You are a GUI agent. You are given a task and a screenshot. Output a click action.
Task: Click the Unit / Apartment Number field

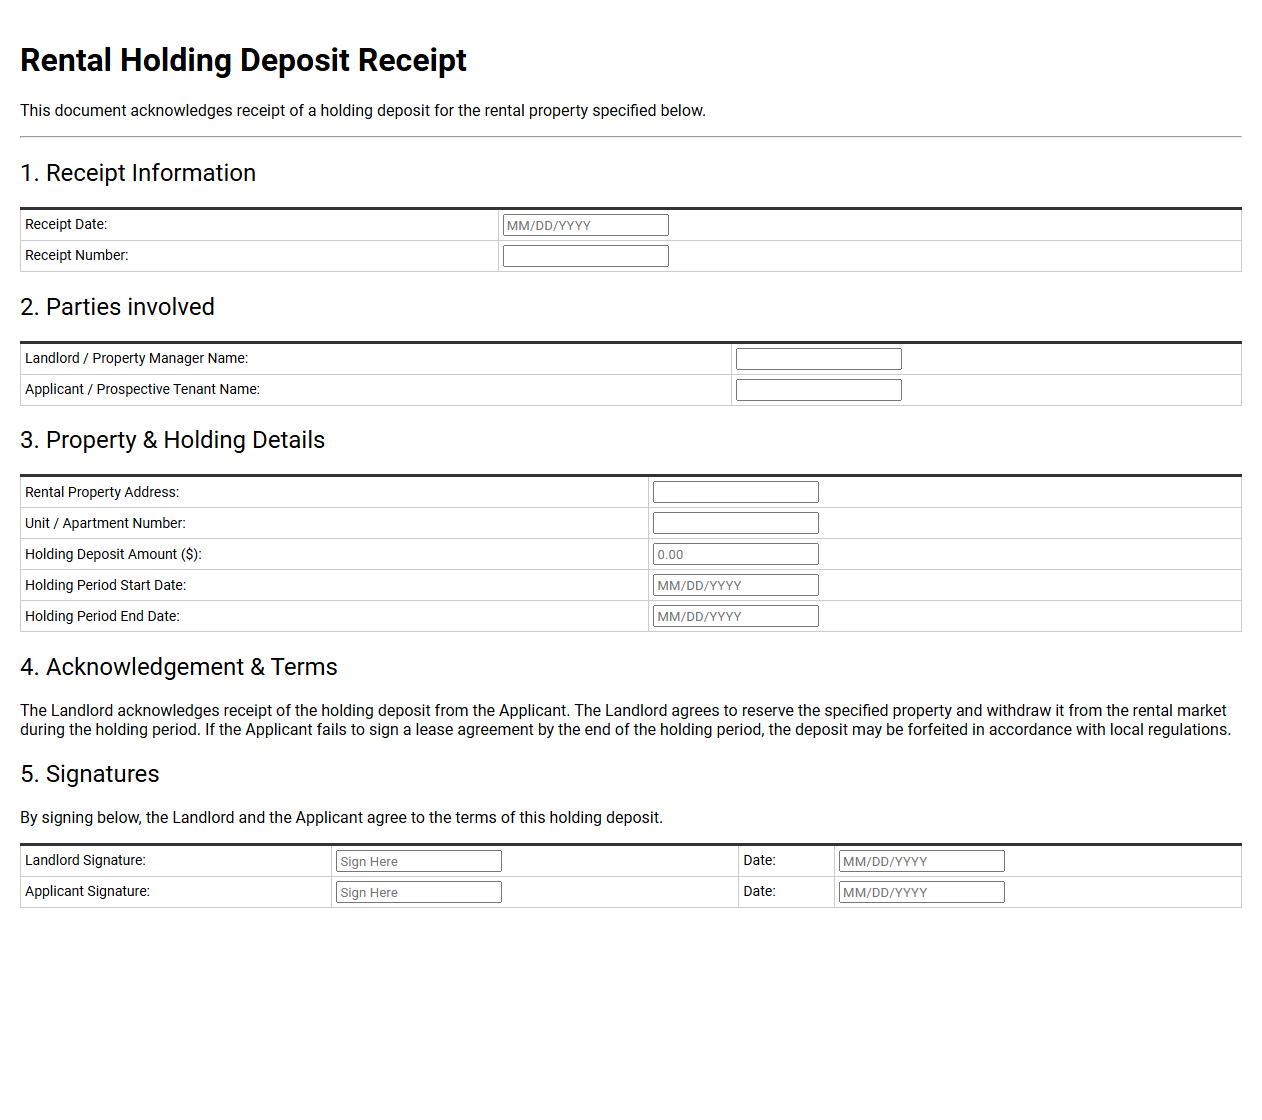tap(735, 523)
